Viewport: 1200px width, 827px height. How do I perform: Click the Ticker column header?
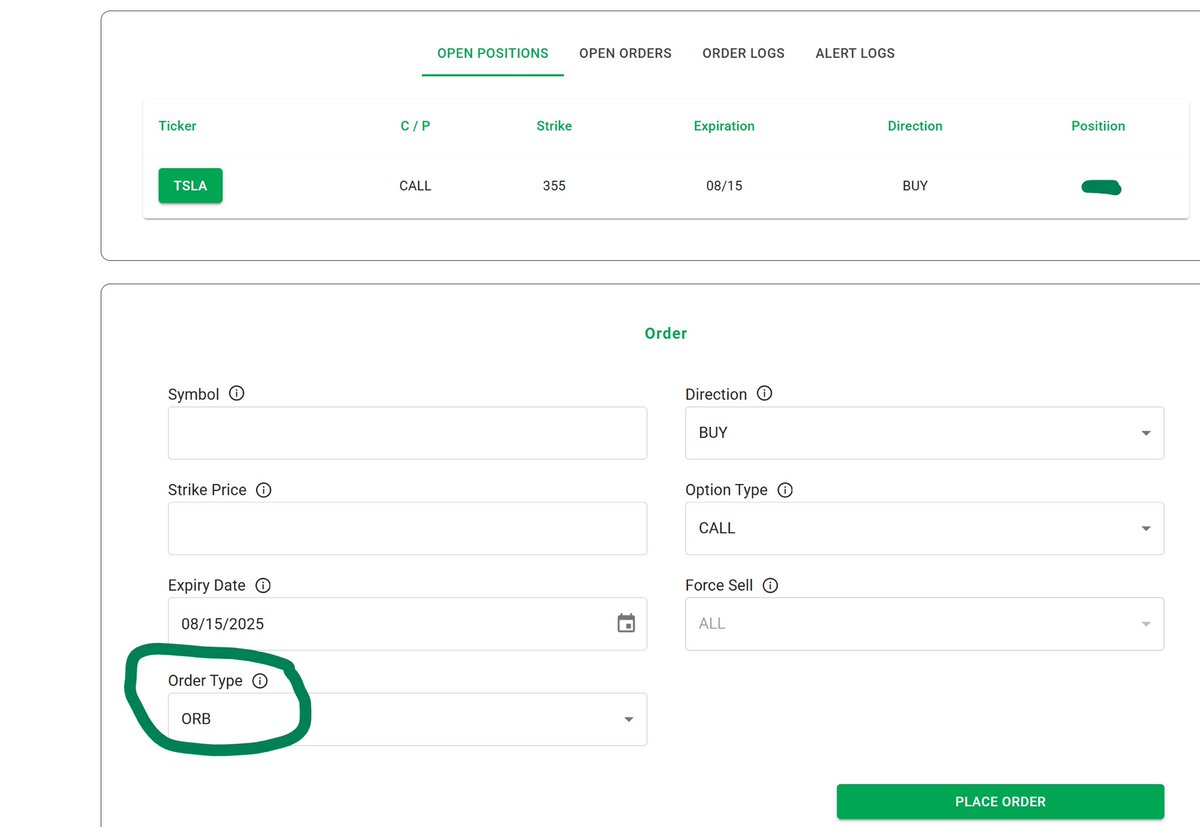point(177,126)
